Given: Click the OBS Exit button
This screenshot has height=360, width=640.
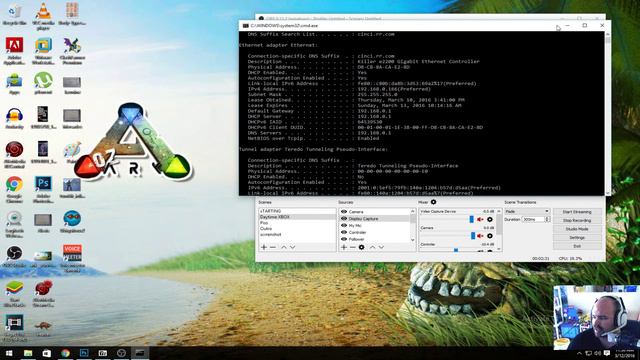Looking at the screenshot, I should (x=577, y=246).
